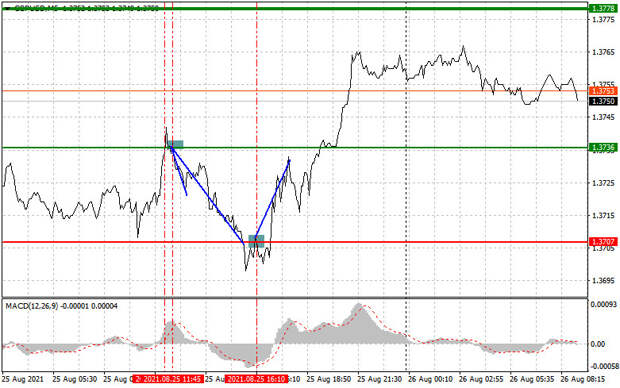Click the black 1.3750 current price label
Viewport: 620px width, 388px height.
603,101
